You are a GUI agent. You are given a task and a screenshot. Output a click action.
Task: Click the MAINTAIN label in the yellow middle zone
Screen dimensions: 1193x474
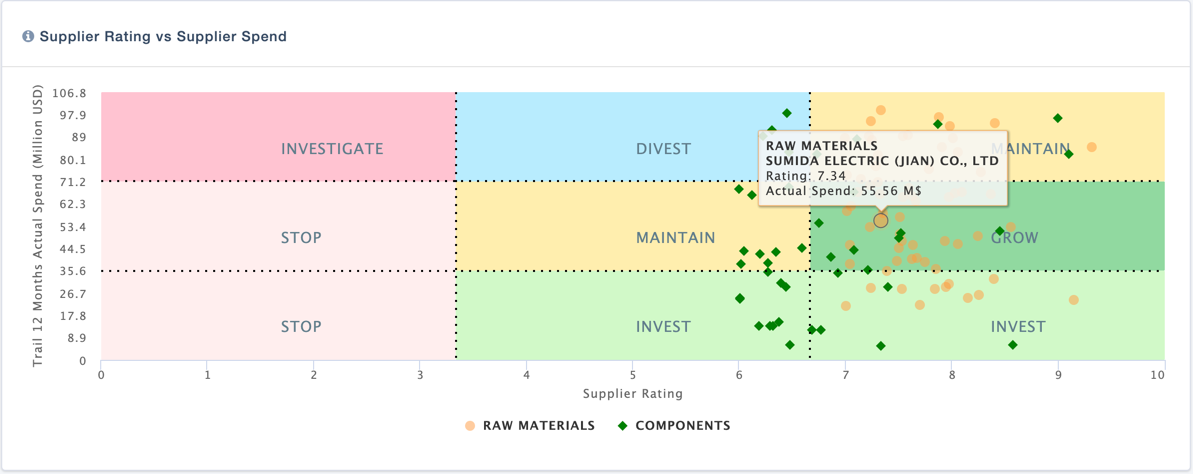point(676,238)
